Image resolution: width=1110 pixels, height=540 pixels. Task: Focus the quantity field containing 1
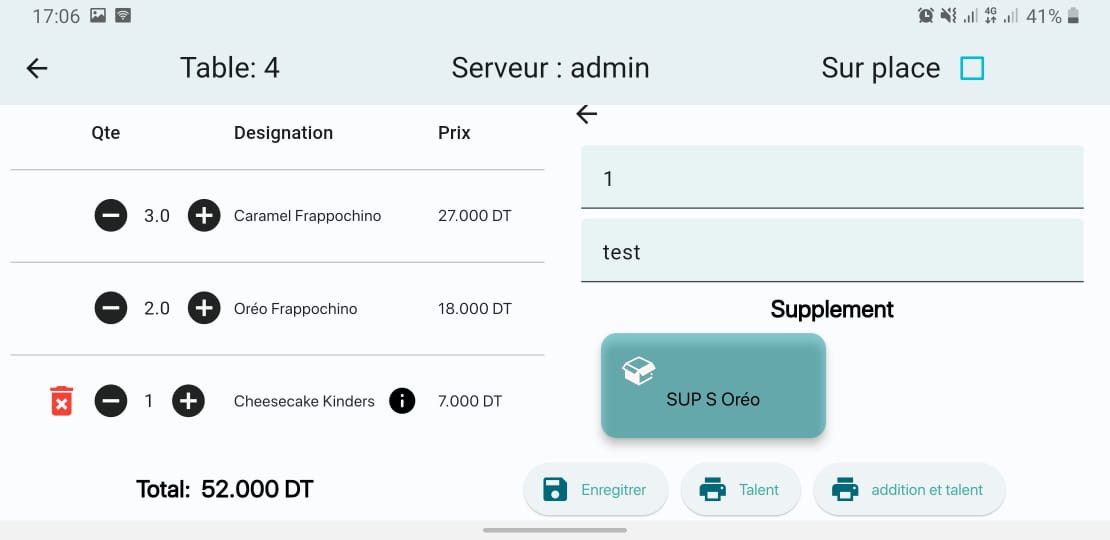pyautogui.click(x=832, y=178)
